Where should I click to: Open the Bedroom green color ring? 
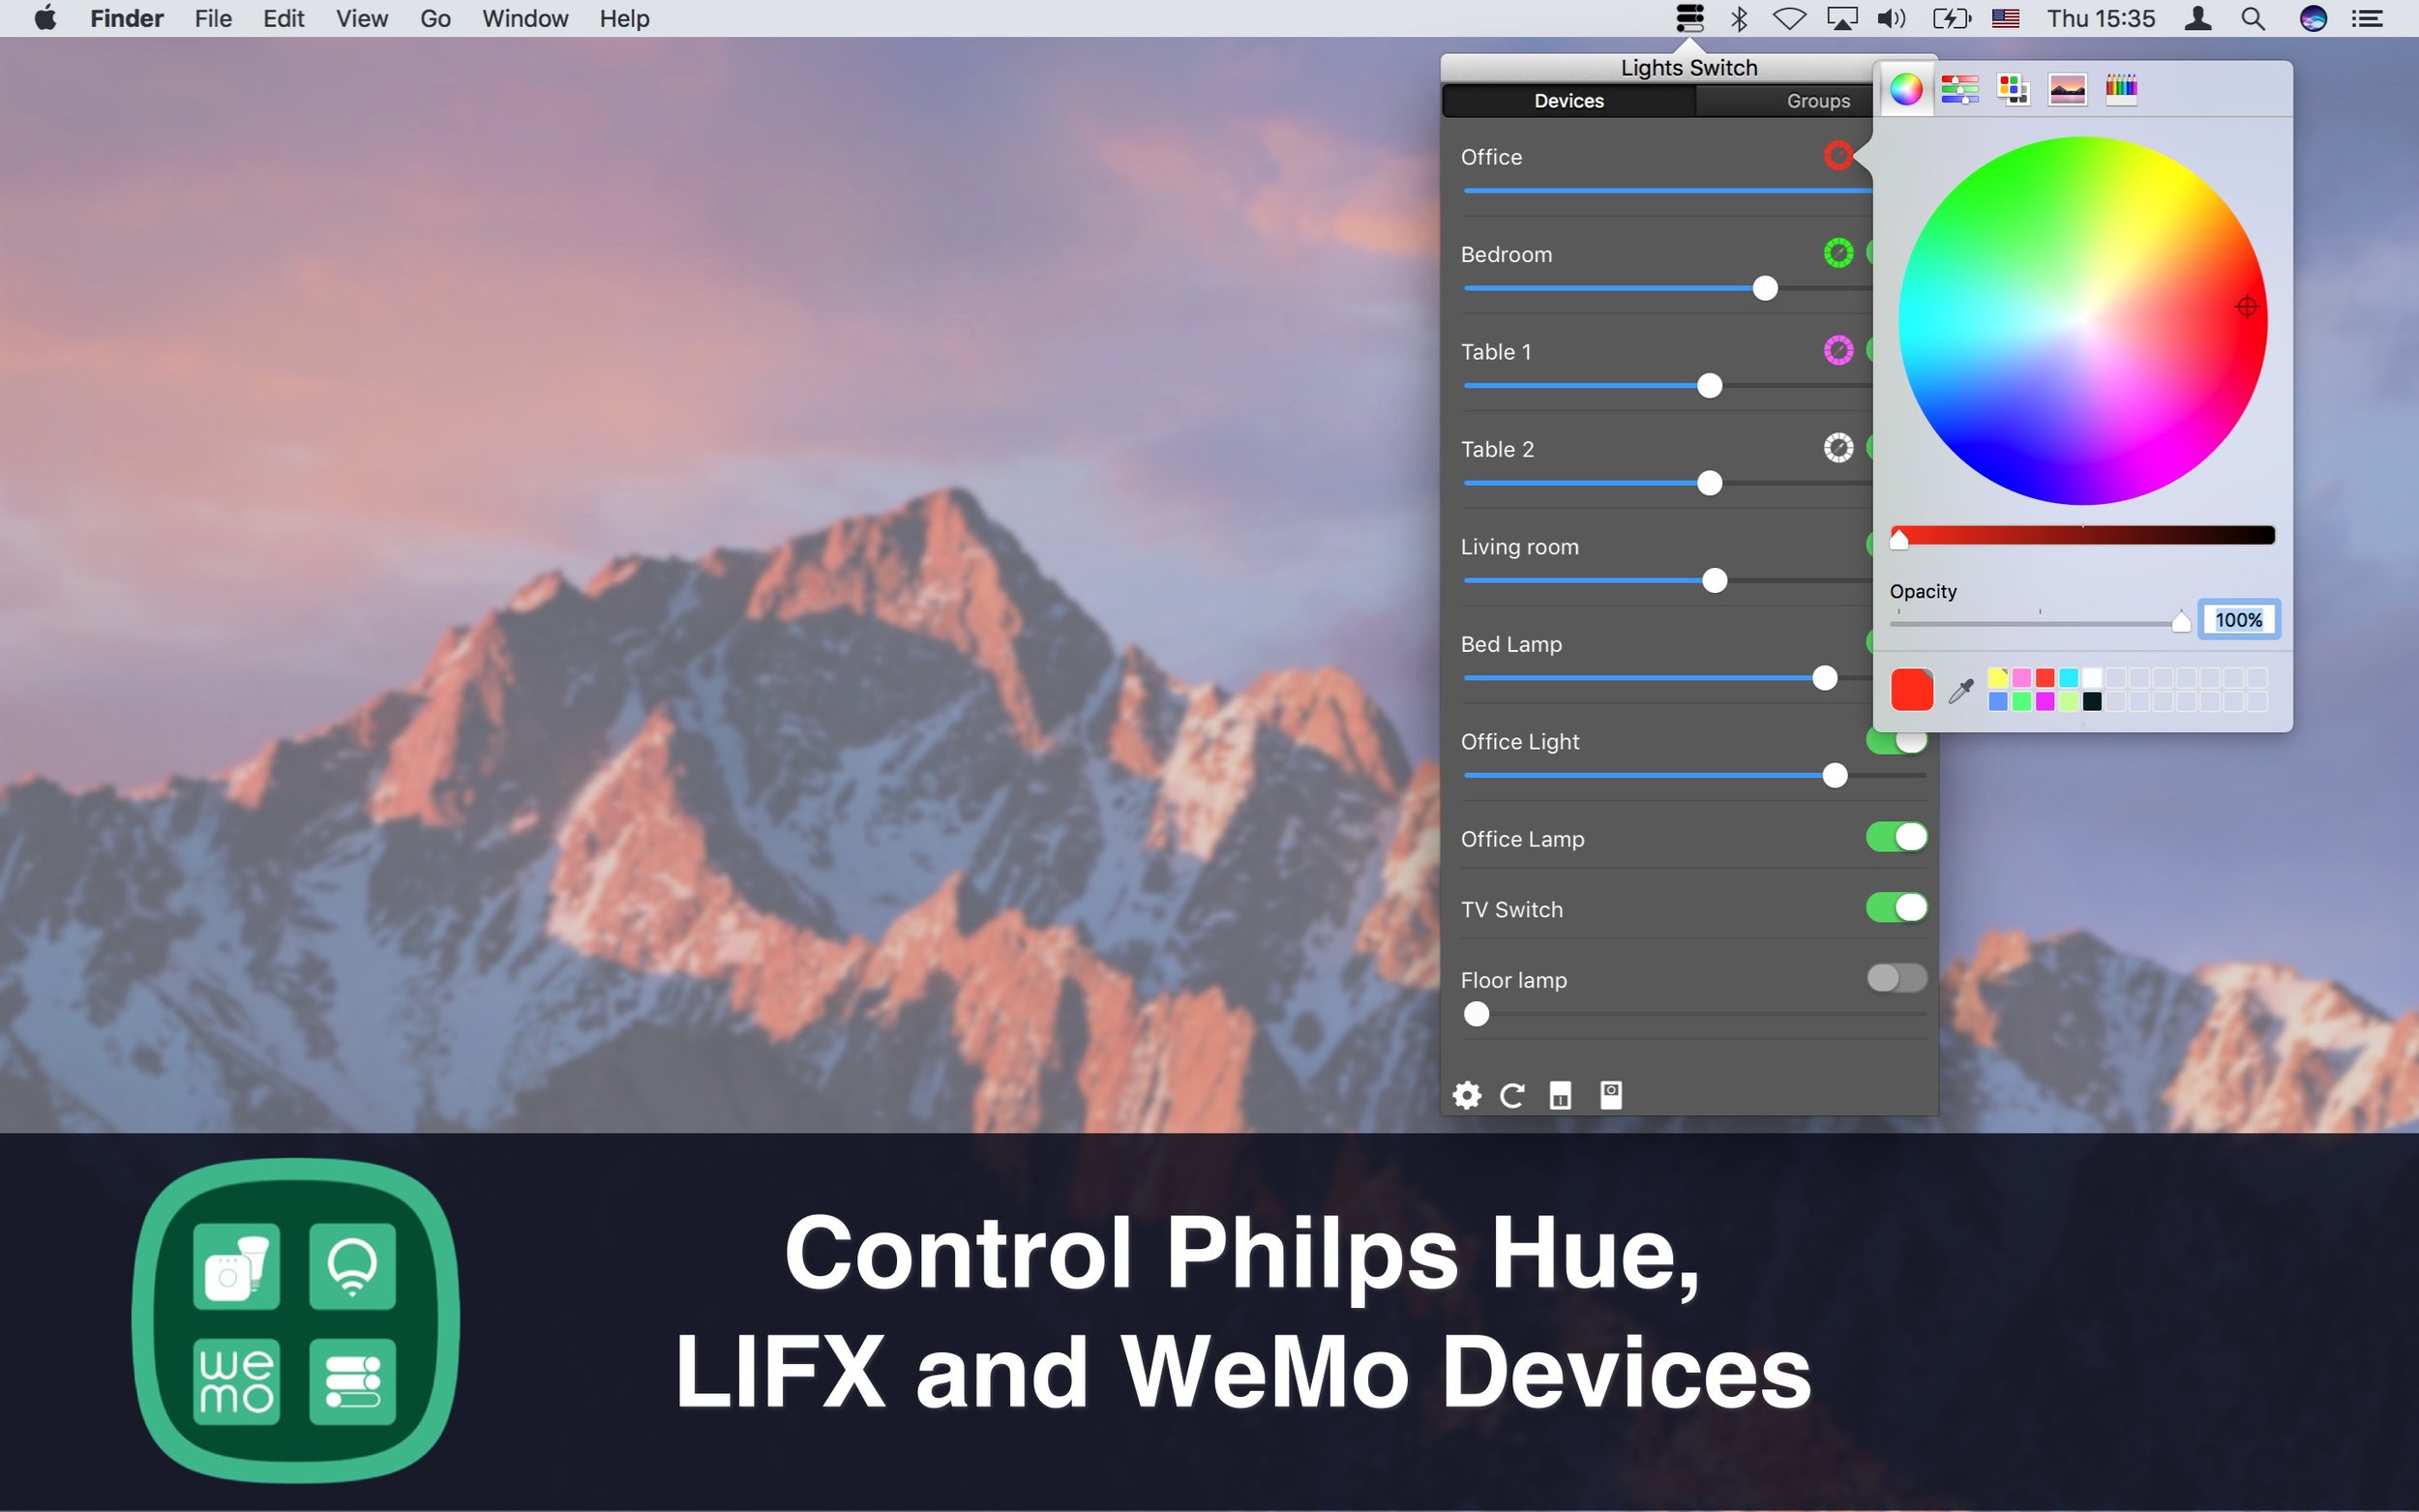pos(1838,253)
